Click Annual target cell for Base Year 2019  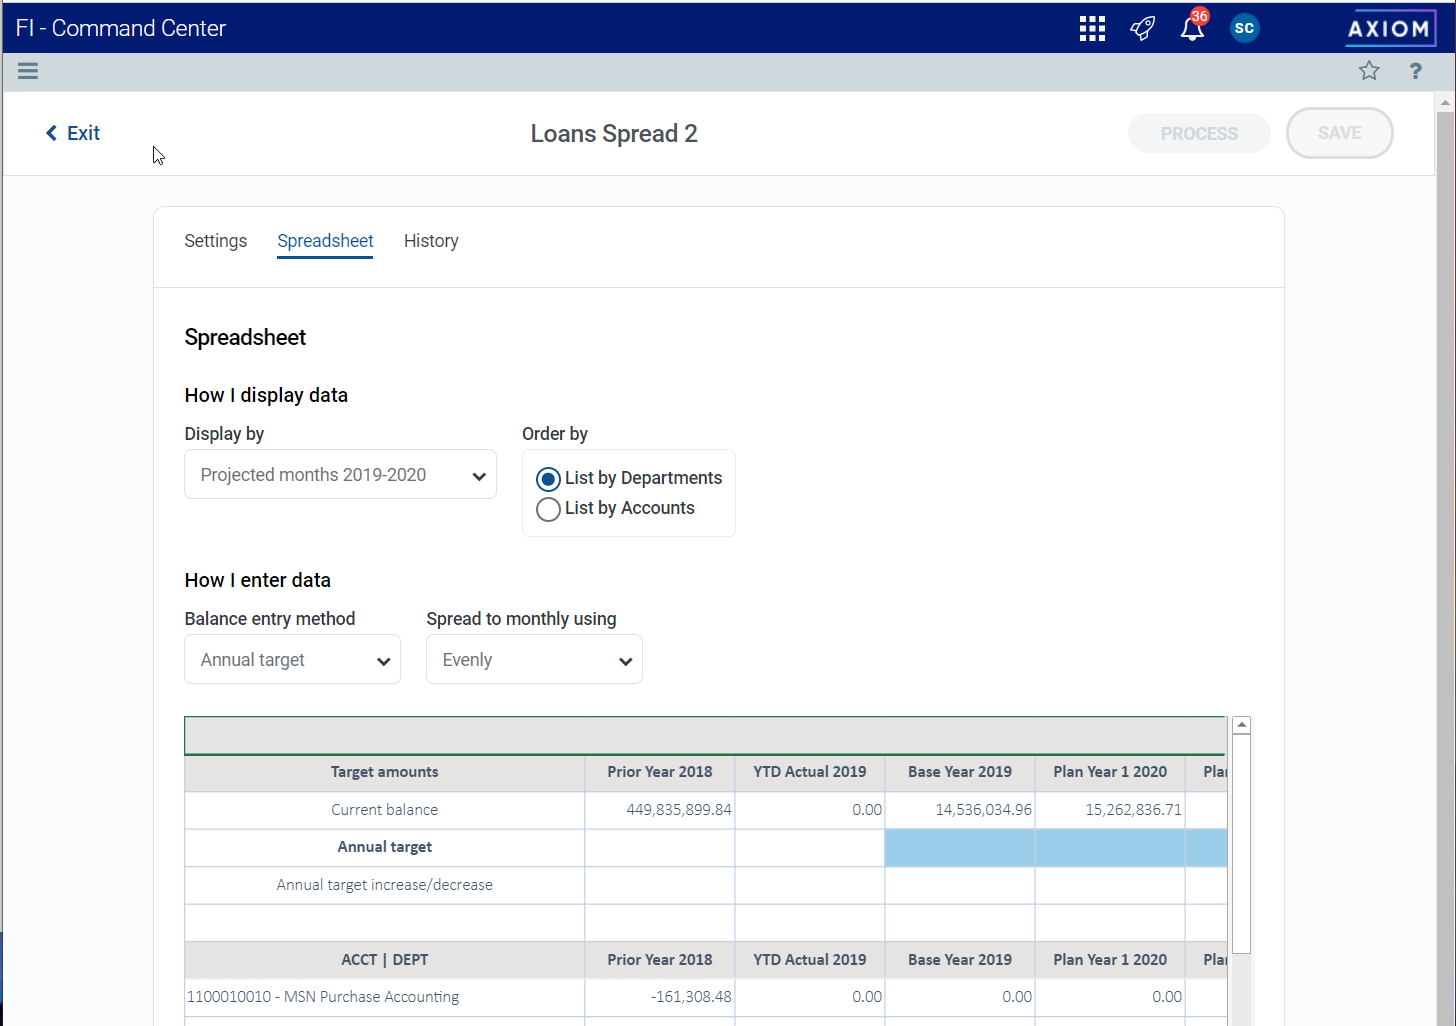pos(960,847)
